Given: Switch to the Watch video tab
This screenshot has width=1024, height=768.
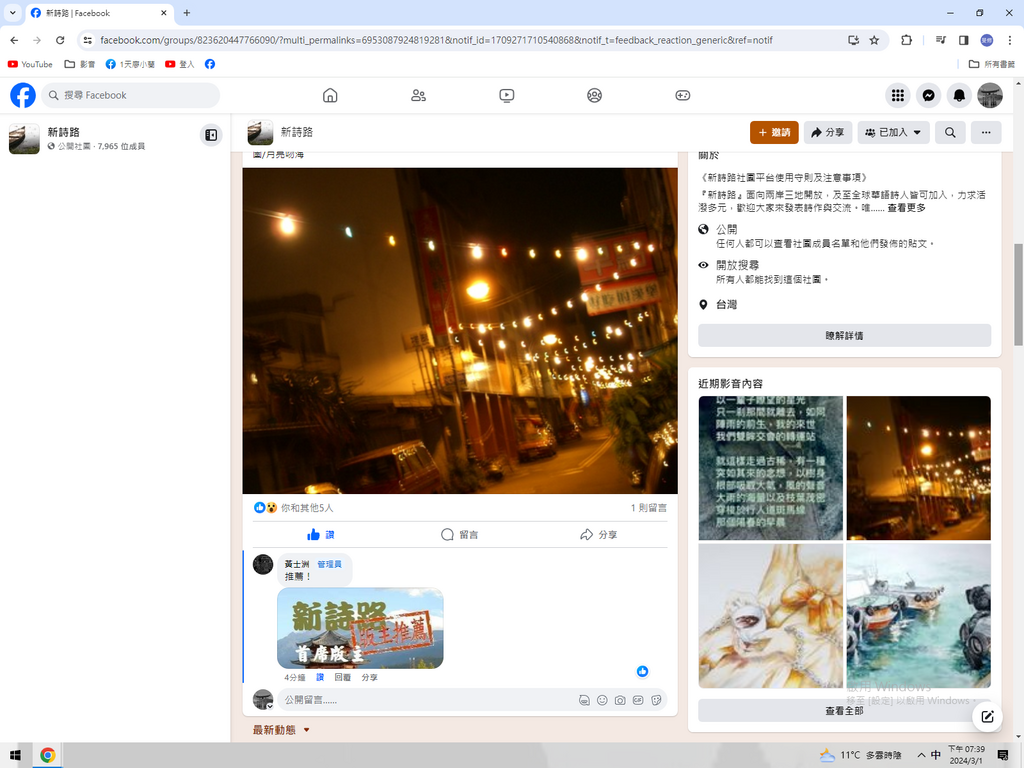Looking at the screenshot, I should click(x=507, y=95).
